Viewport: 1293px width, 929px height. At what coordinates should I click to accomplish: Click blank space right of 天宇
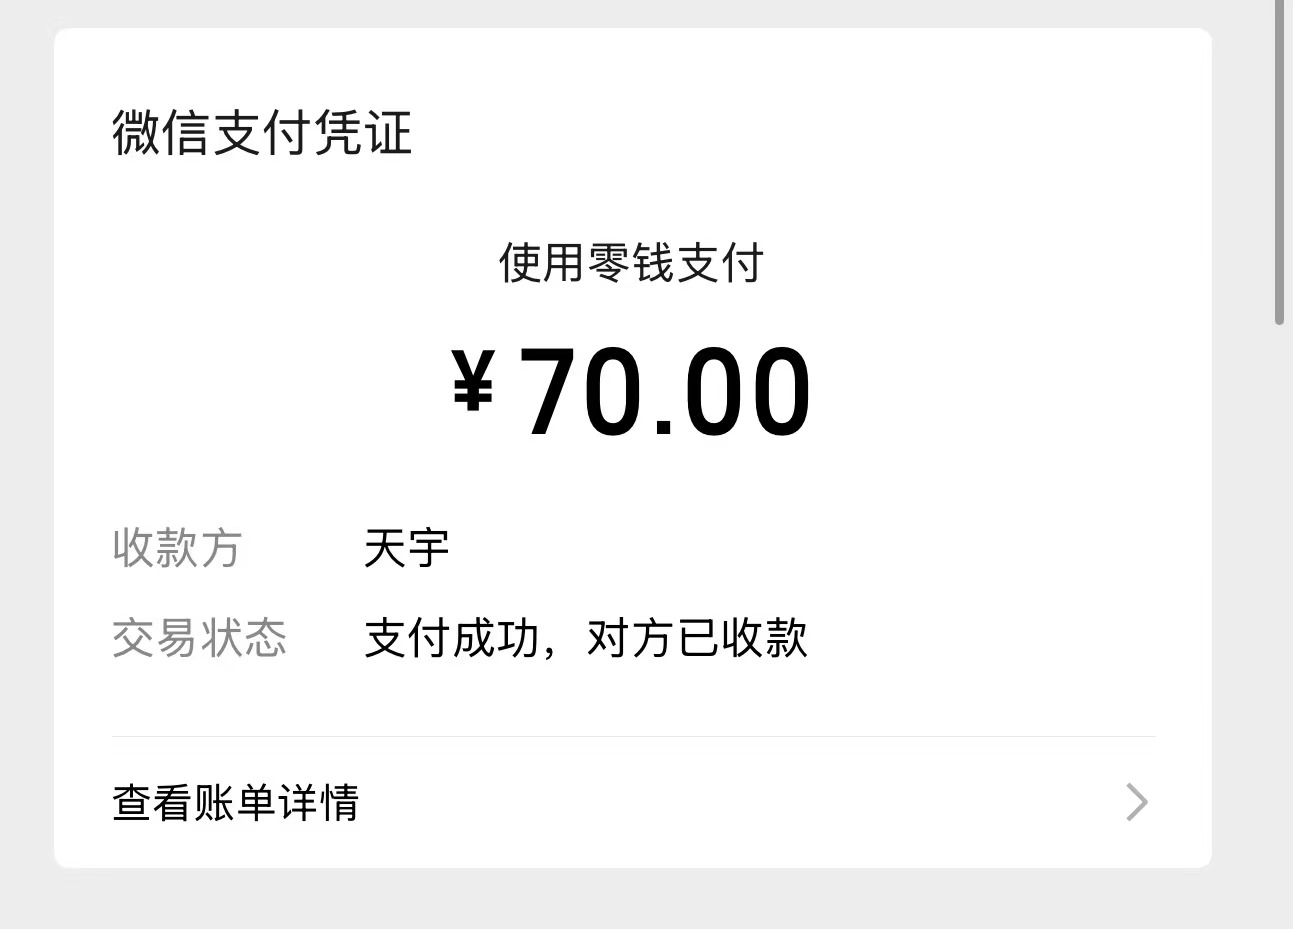(800, 548)
